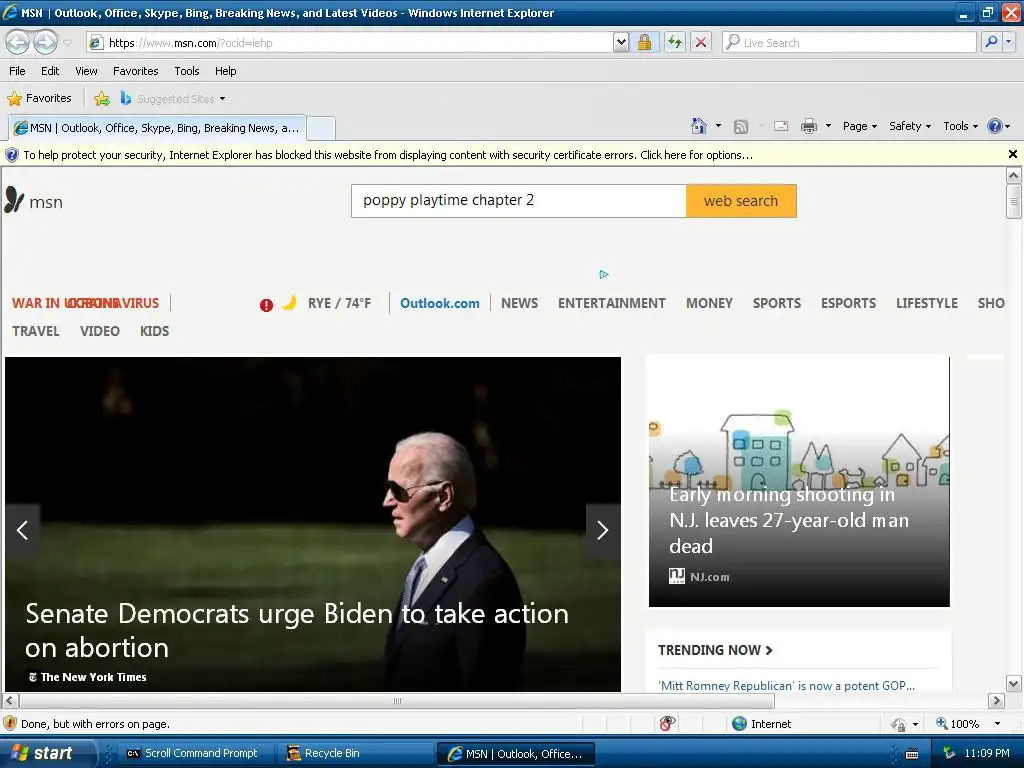Open the ENTERTAINMENT navigation link
Viewport: 1024px width, 768px height.
(x=611, y=303)
